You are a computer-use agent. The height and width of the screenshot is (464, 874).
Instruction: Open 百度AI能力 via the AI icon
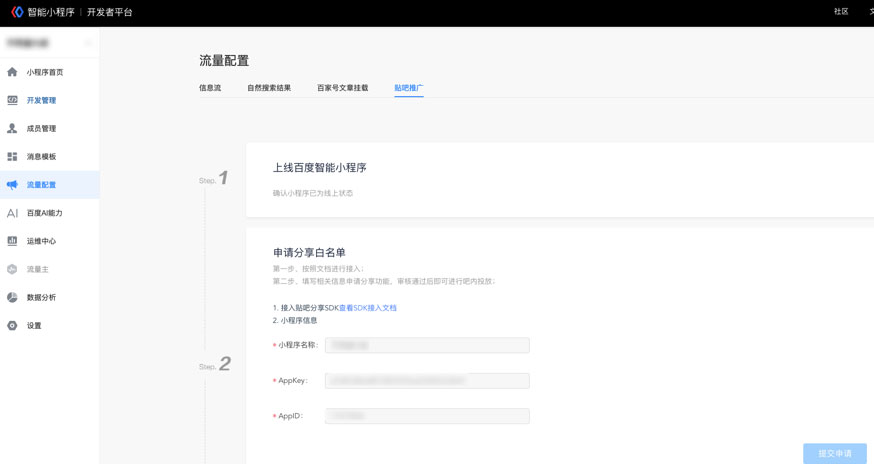coord(12,213)
